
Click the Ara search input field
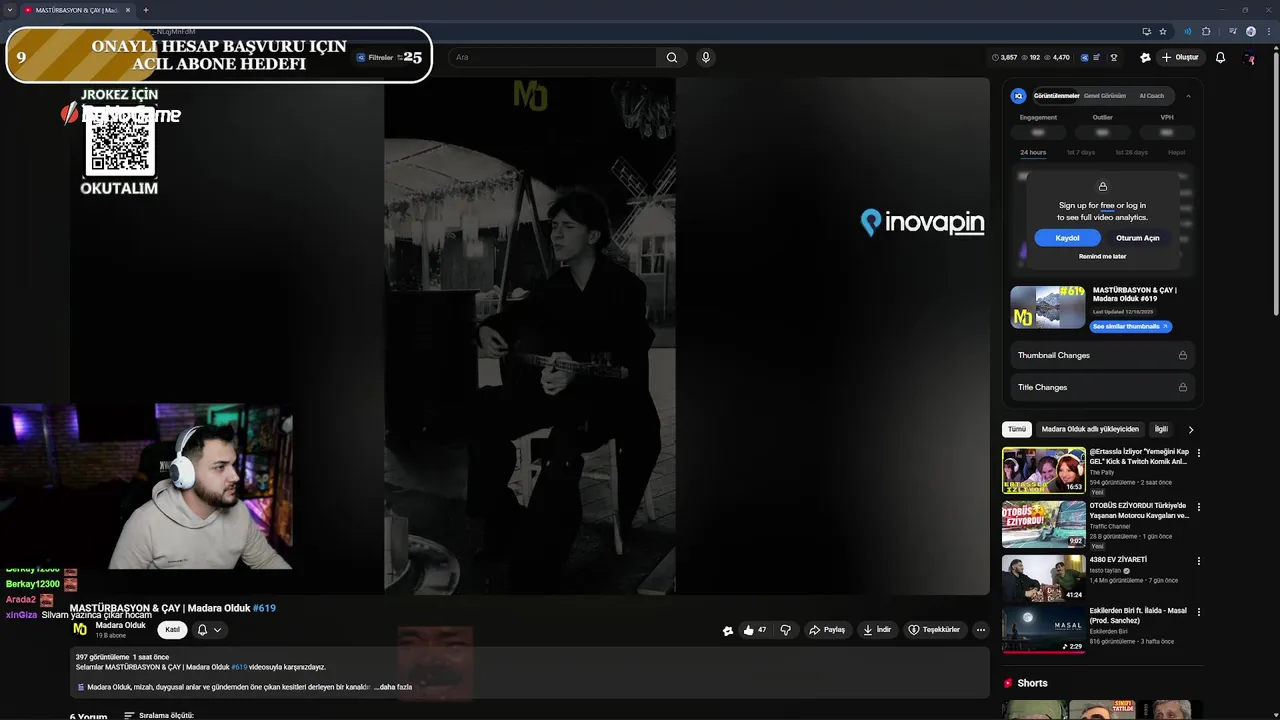coord(553,57)
